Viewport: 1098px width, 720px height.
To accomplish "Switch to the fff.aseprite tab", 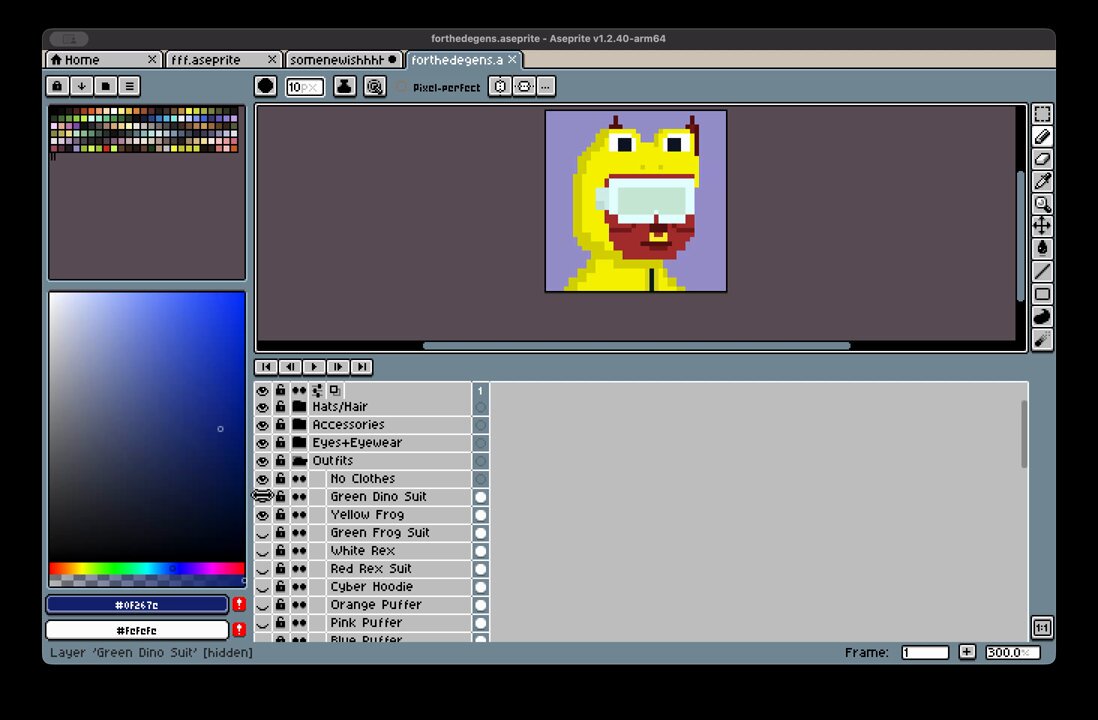I will (224, 60).
